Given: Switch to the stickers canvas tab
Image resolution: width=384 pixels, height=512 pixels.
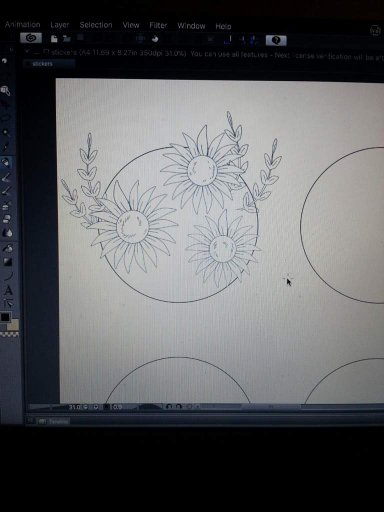Looking at the screenshot, I should point(43,64).
